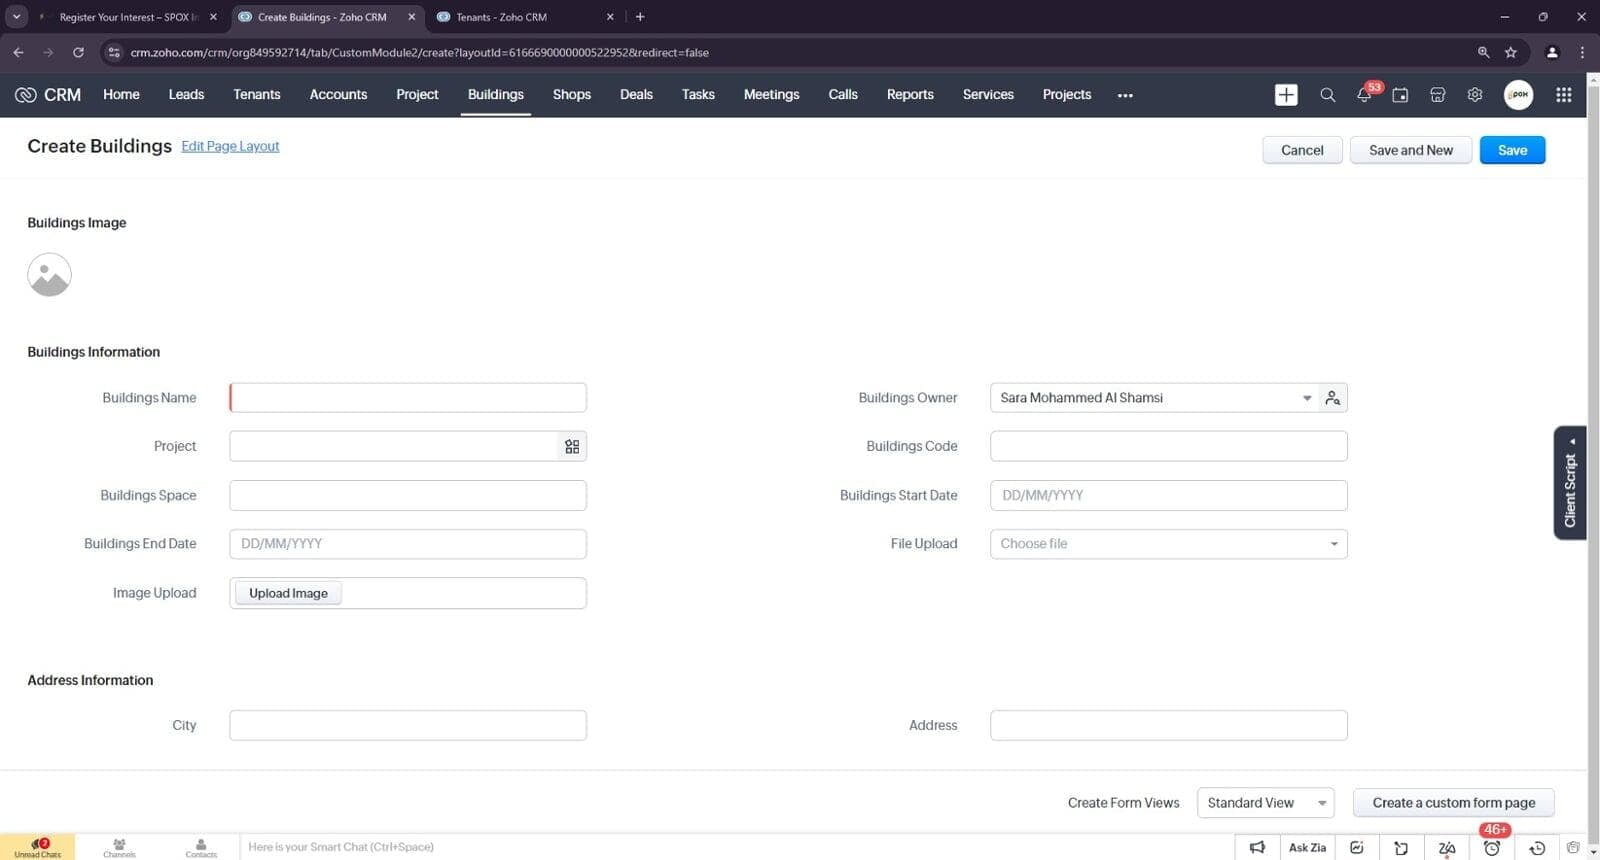Open the Standard View dropdown

[x=1265, y=803]
